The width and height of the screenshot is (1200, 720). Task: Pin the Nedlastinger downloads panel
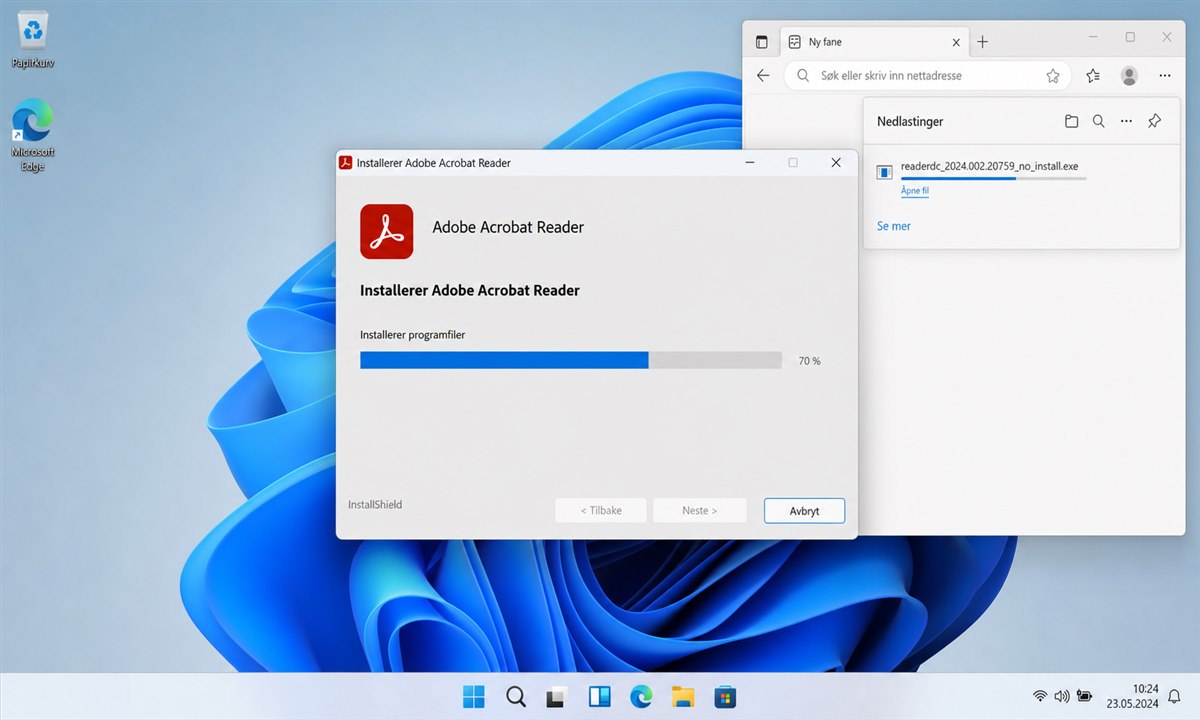click(1154, 121)
